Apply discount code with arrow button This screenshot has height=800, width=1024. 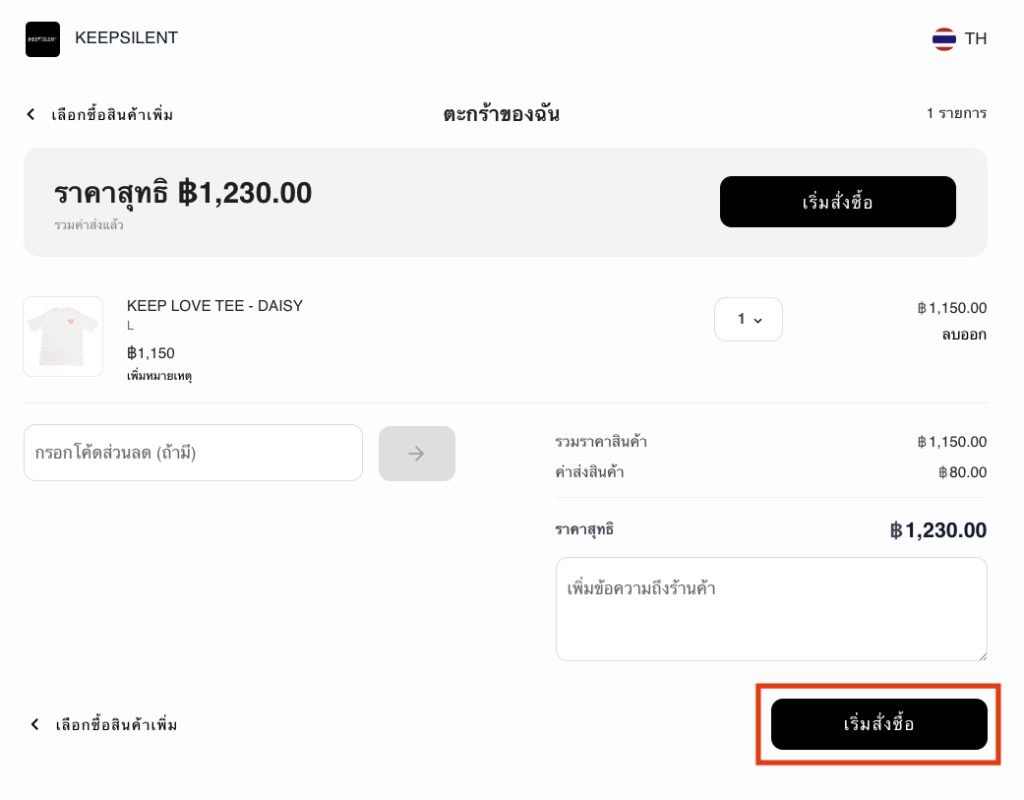416,453
